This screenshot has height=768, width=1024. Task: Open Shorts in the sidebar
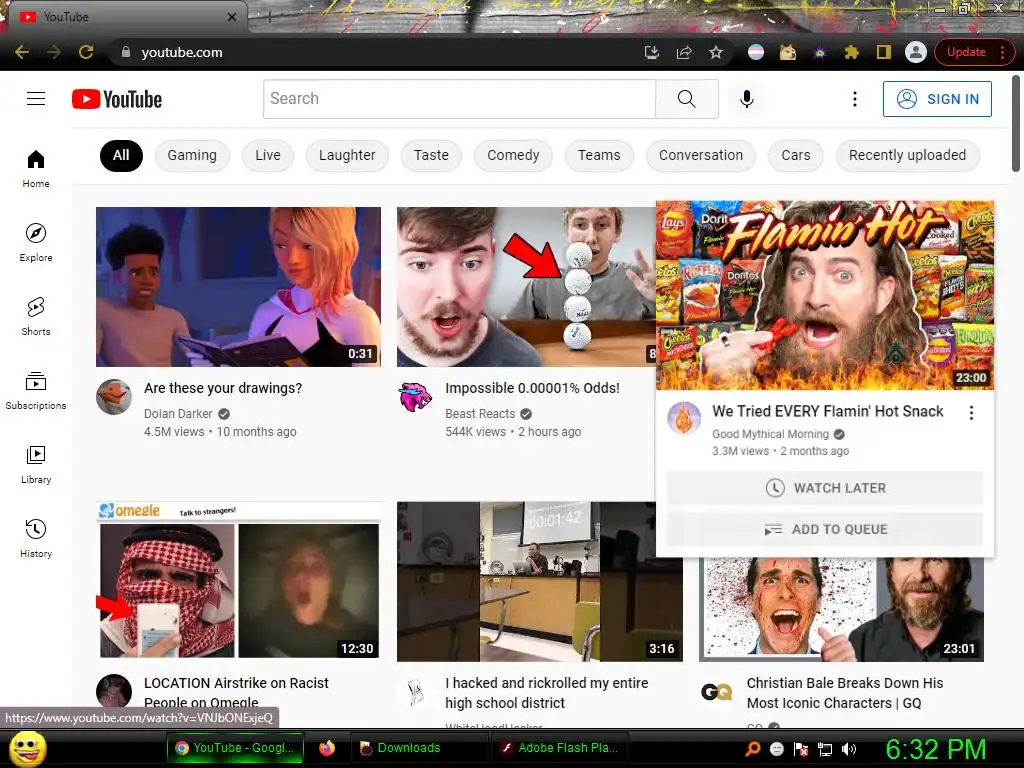coord(36,316)
